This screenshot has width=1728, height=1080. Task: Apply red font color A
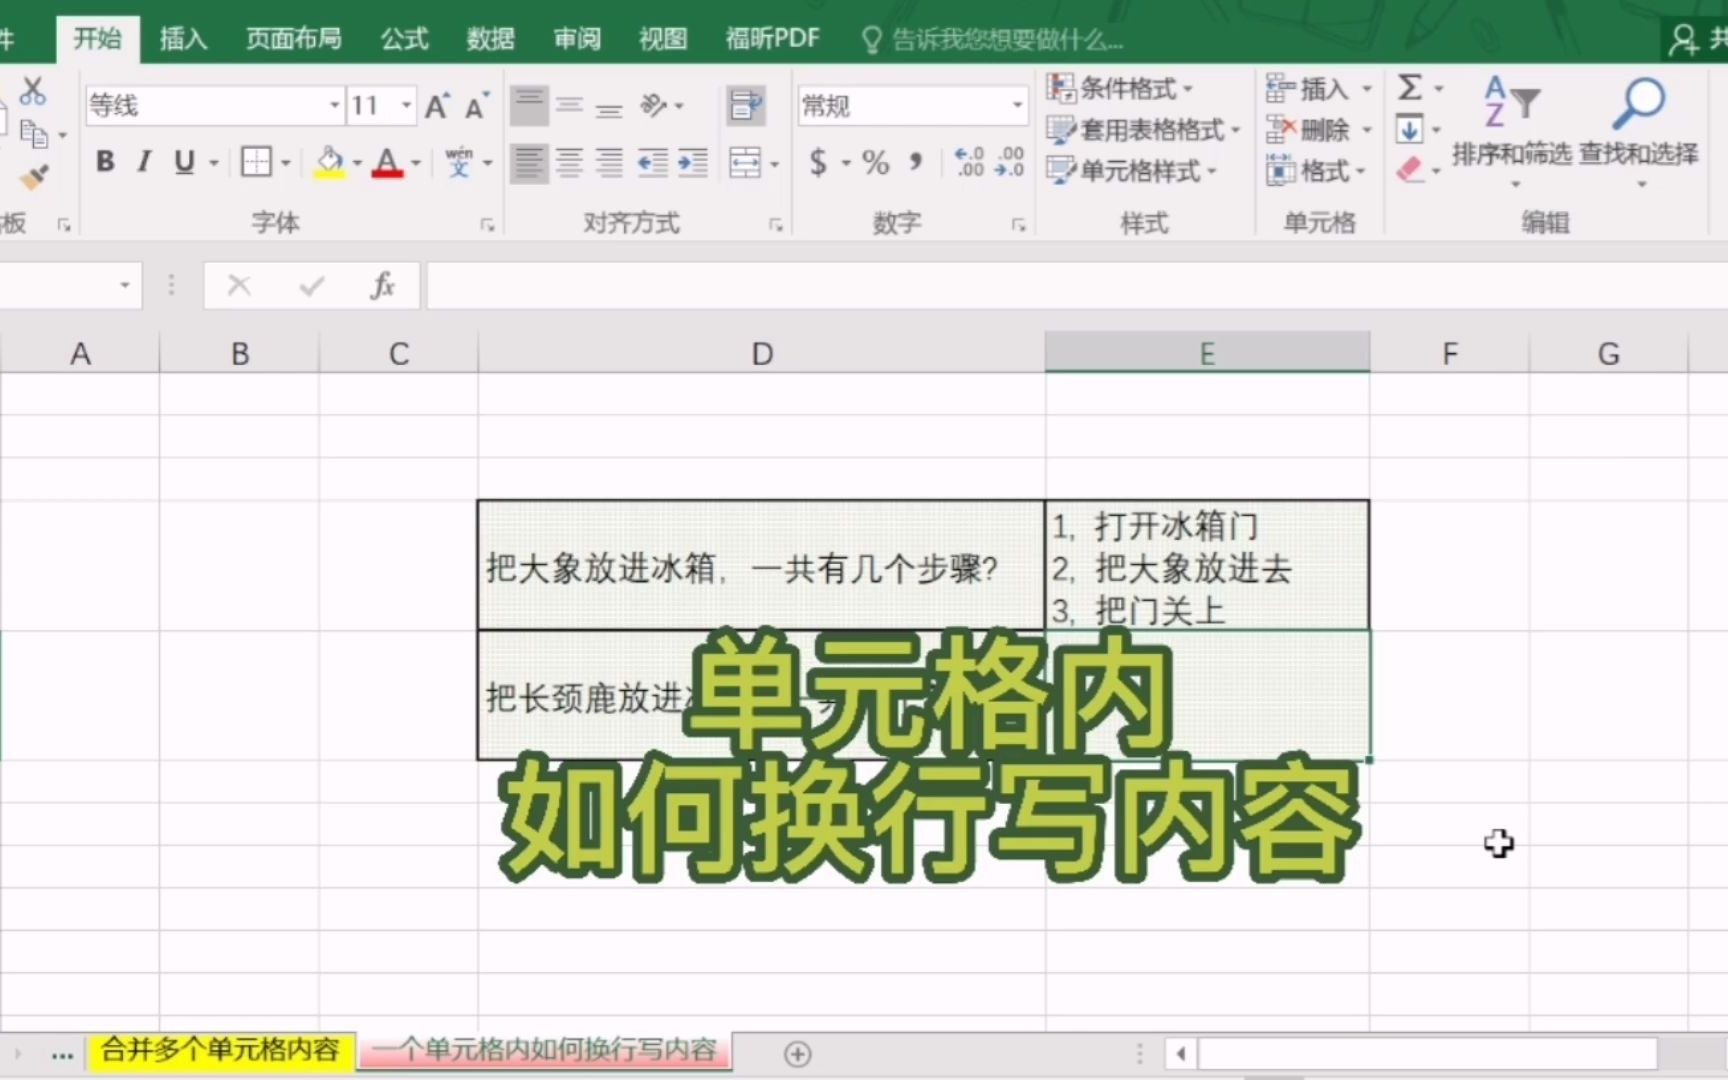click(x=387, y=162)
